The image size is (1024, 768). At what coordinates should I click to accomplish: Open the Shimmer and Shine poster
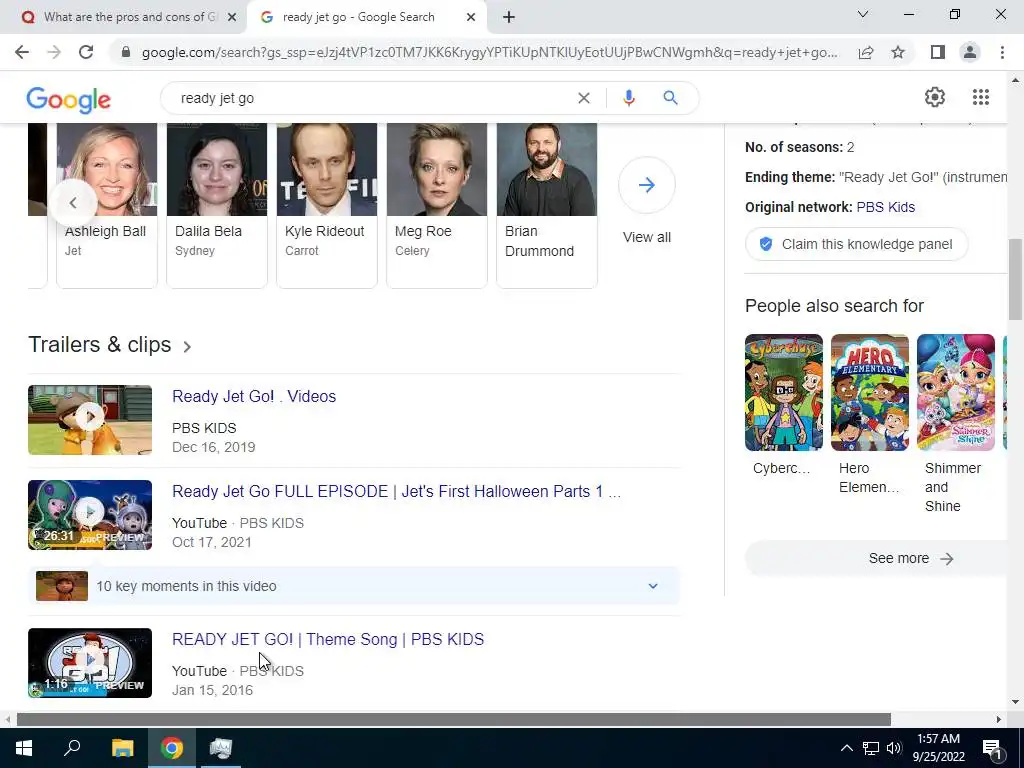click(x=955, y=392)
